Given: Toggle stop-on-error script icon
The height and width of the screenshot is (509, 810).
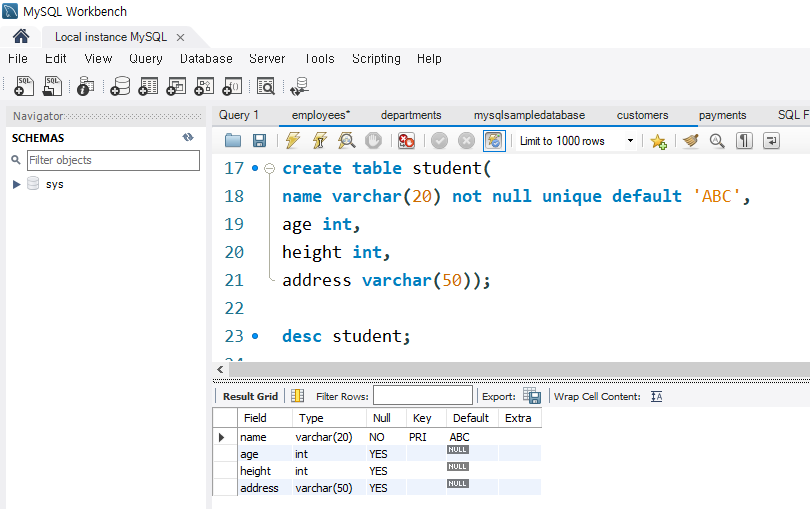Looking at the screenshot, I should pos(407,141).
